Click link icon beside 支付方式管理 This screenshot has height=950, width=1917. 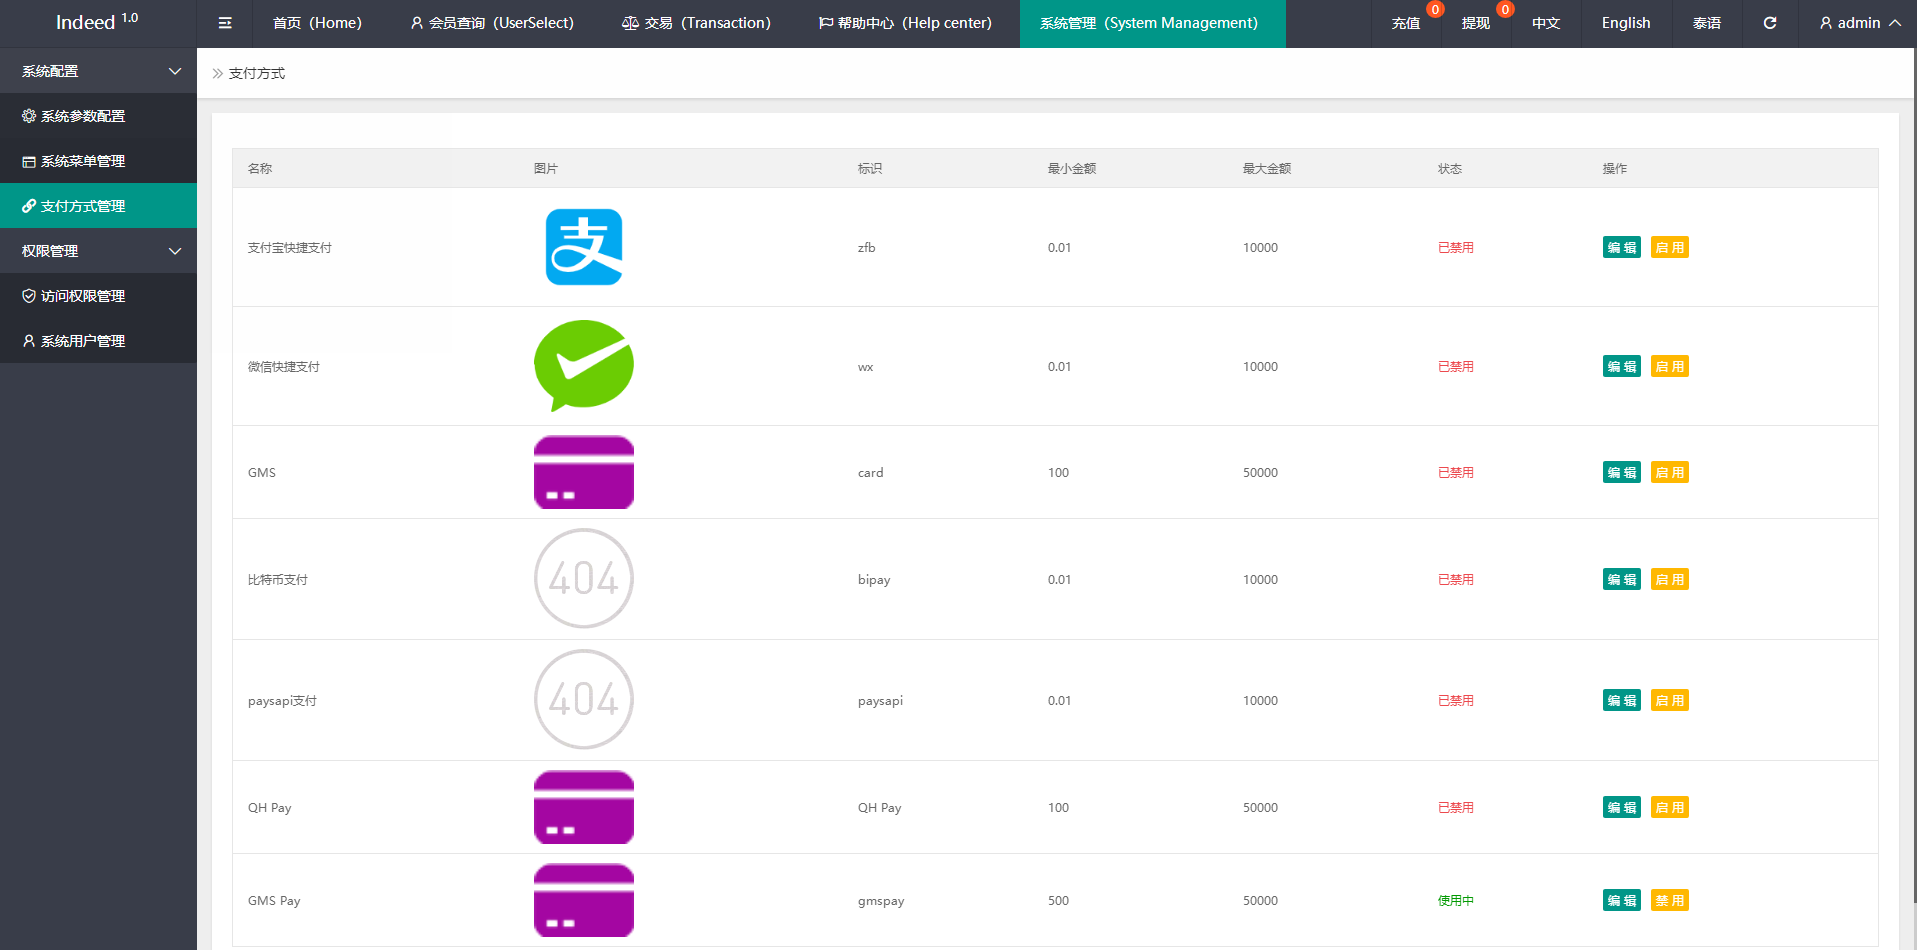pyautogui.click(x=29, y=206)
